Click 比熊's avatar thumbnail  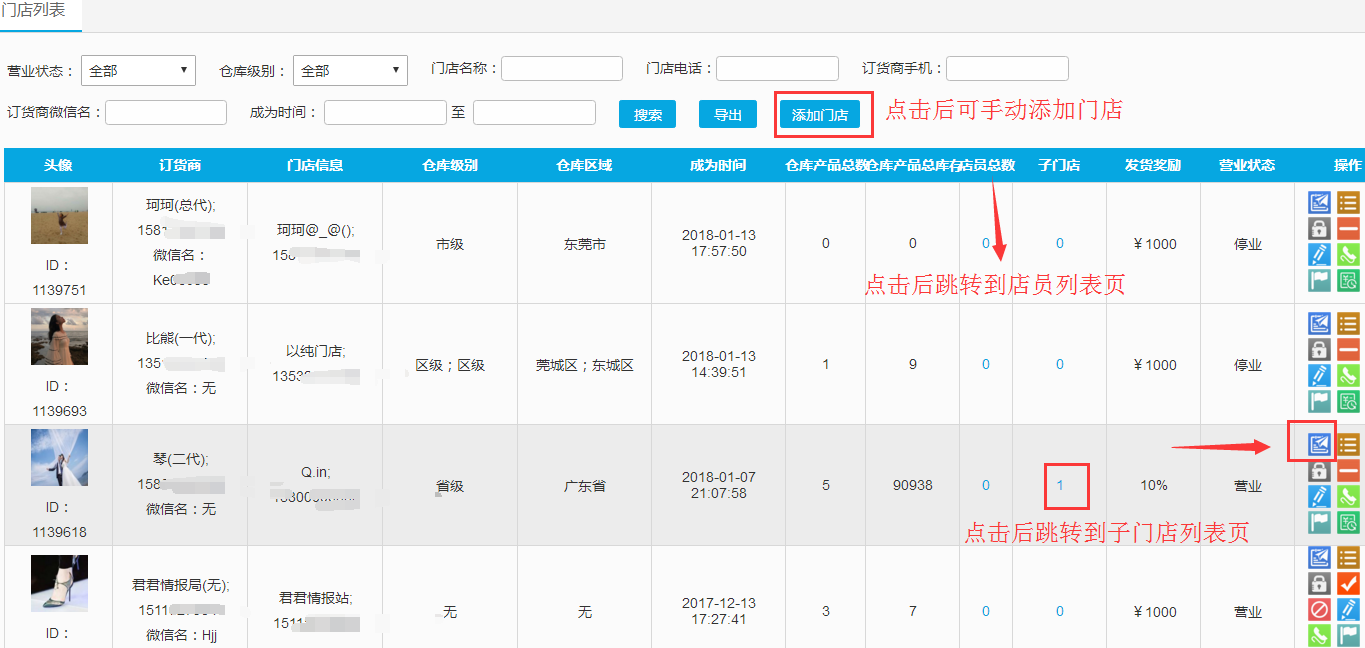click(x=59, y=337)
